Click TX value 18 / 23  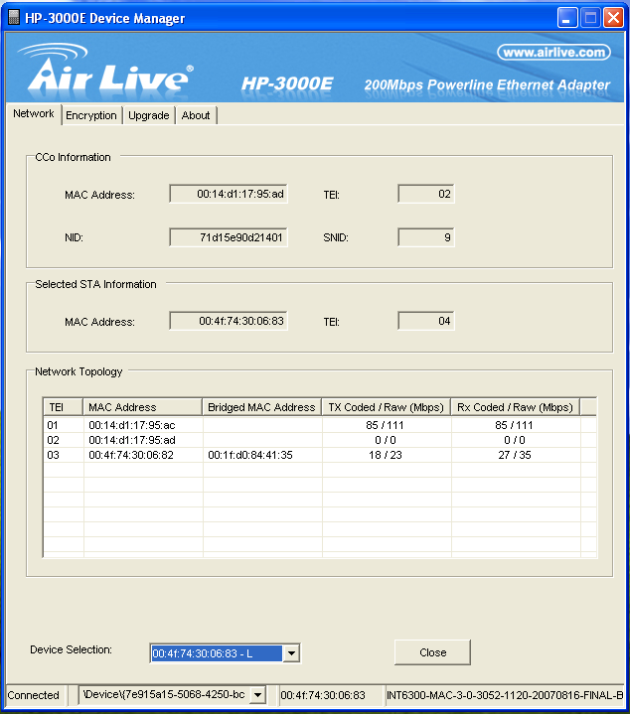tap(385, 455)
